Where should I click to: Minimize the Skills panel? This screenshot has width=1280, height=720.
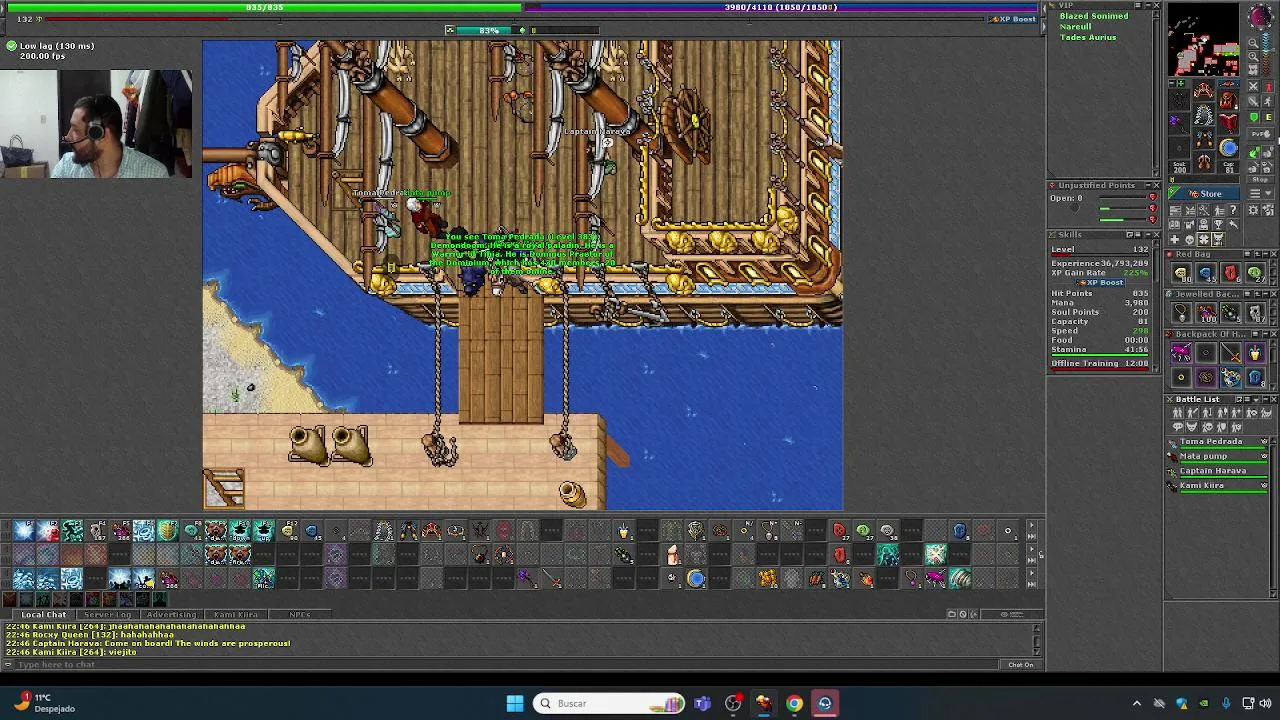click(1147, 234)
